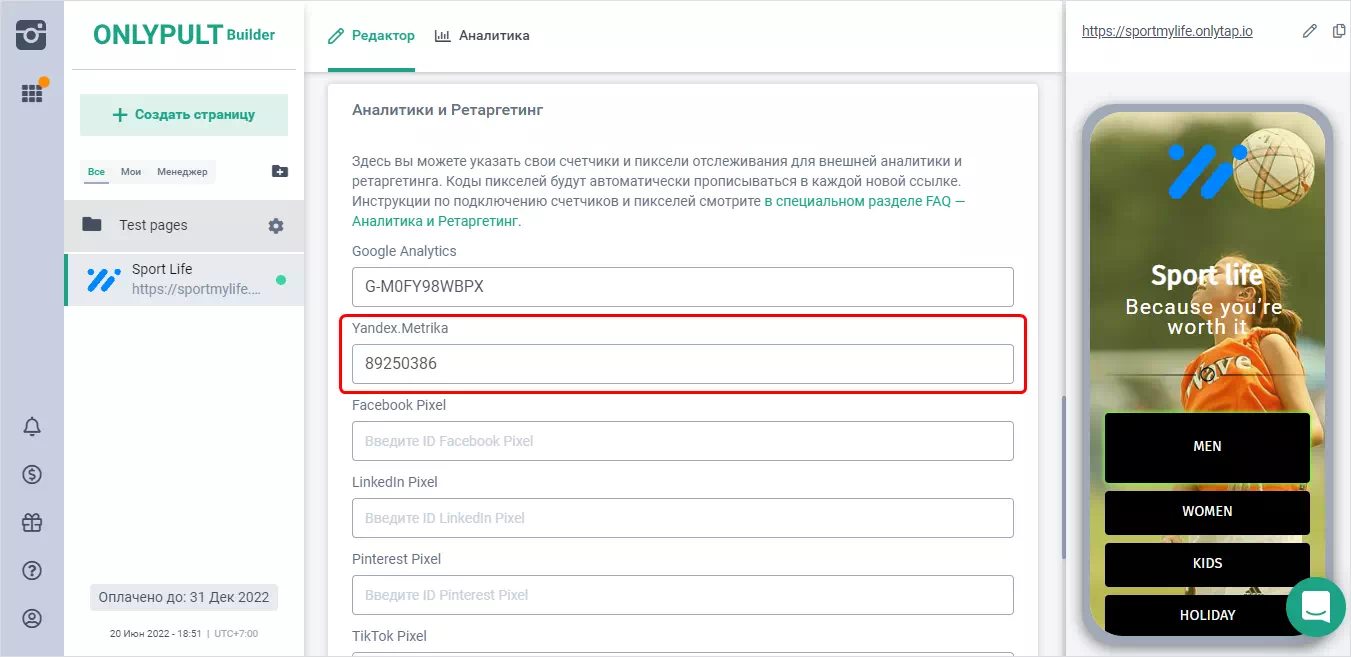Edit the page URL with pencil icon
This screenshot has height=657, width=1351.
[x=1310, y=31]
